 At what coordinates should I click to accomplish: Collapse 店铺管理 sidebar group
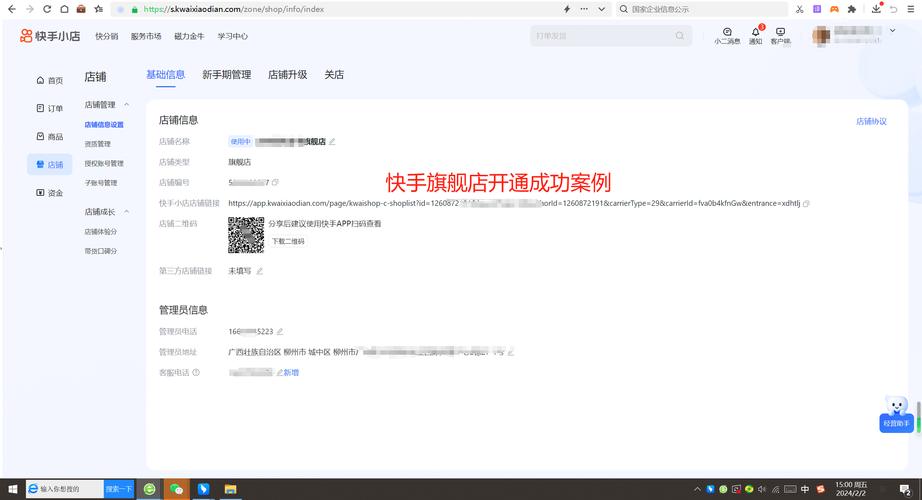[126, 105]
